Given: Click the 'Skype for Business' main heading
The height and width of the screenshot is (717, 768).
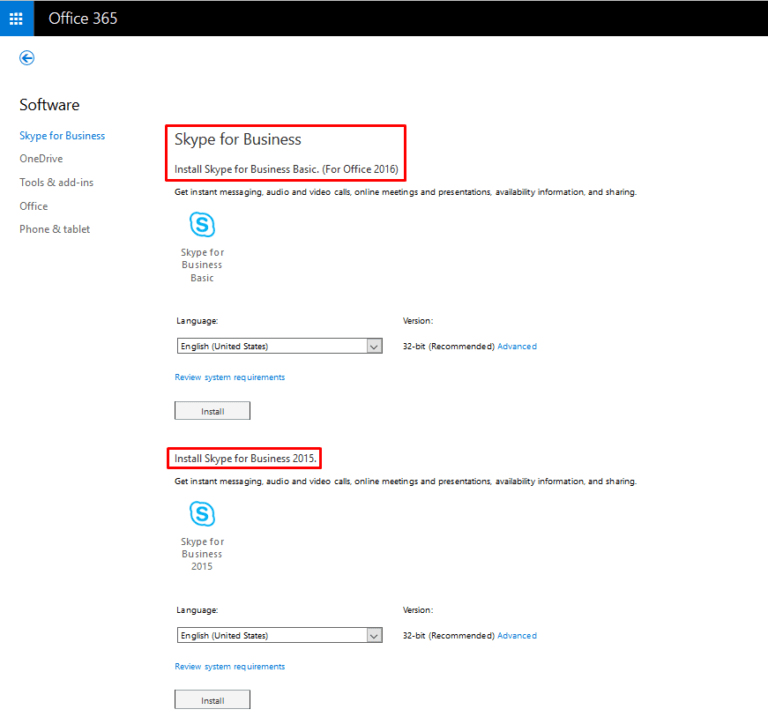Looking at the screenshot, I should (x=238, y=140).
